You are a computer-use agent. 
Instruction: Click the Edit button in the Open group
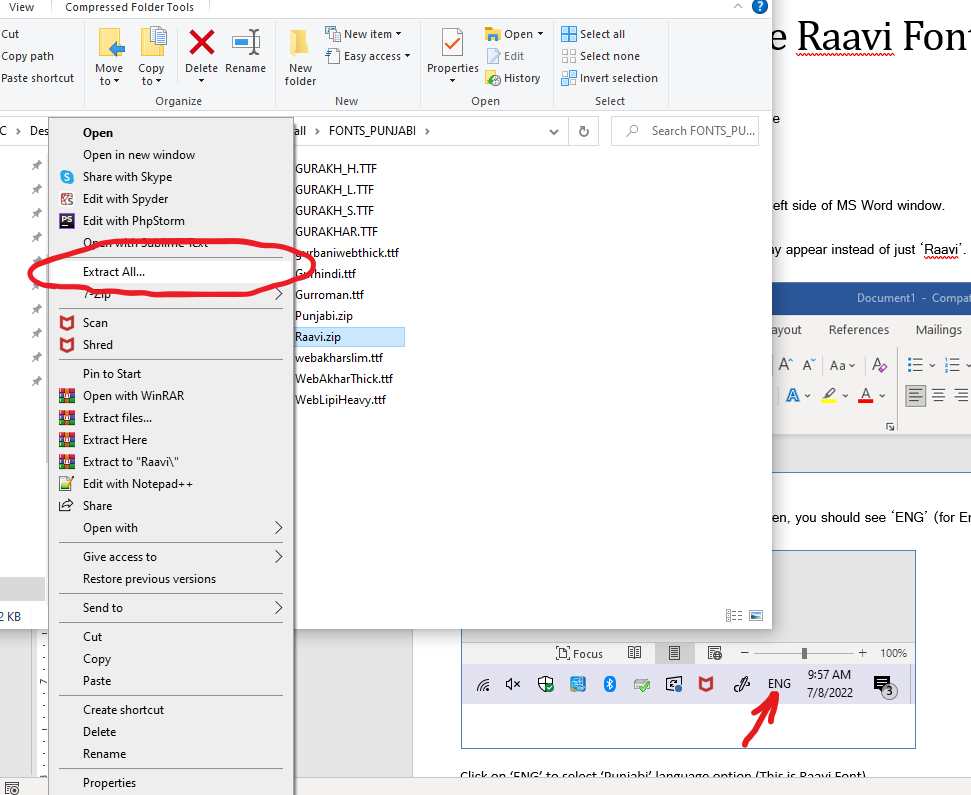pyautogui.click(x=505, y=56)
